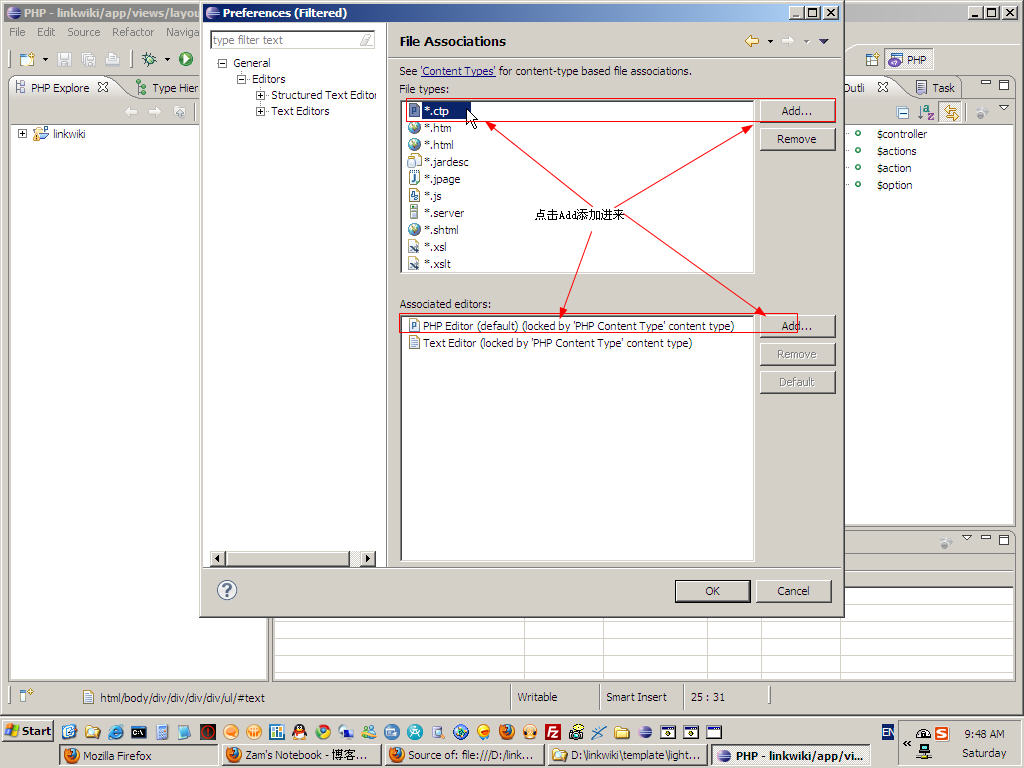Screen dimensions: 1024x768
Task: Select *.ctp in File types list
Action: (x=437, y=111)
